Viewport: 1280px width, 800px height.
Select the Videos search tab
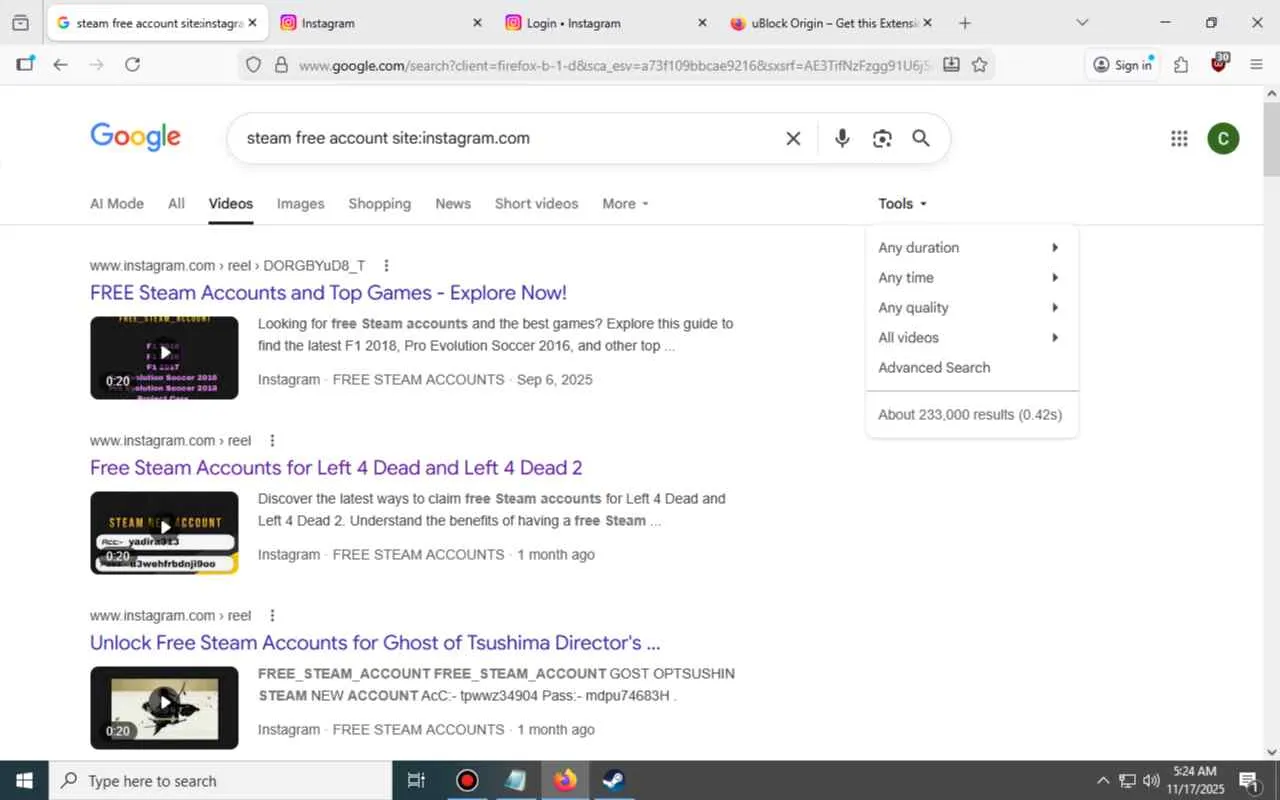tap(231, 204)
